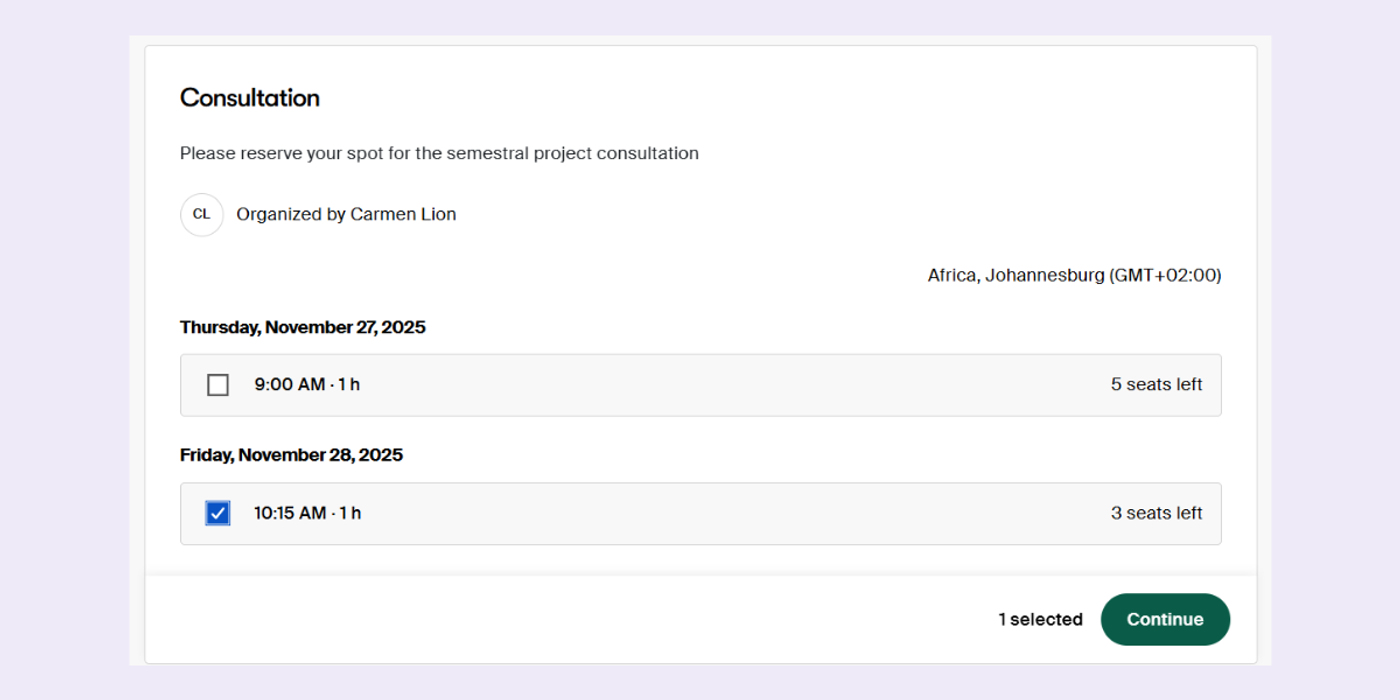Click the Organized by Carmen Lion link
1400x700 pixels.
(x=346, y=214)
